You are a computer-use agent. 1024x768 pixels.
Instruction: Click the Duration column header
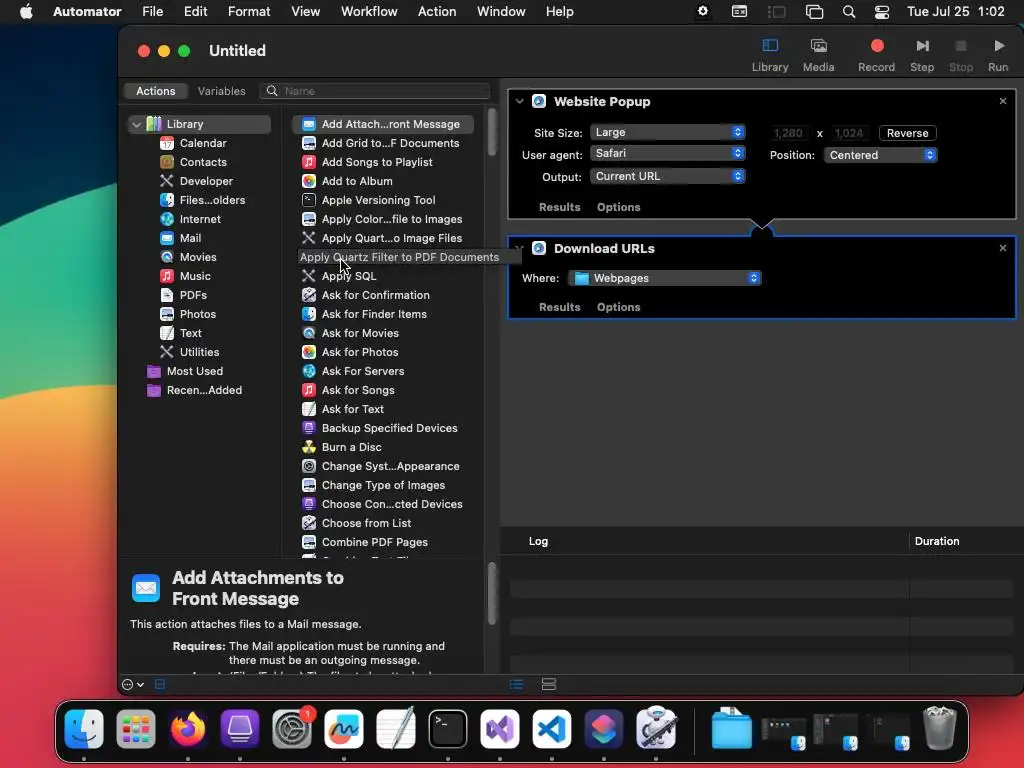(936, 541)
